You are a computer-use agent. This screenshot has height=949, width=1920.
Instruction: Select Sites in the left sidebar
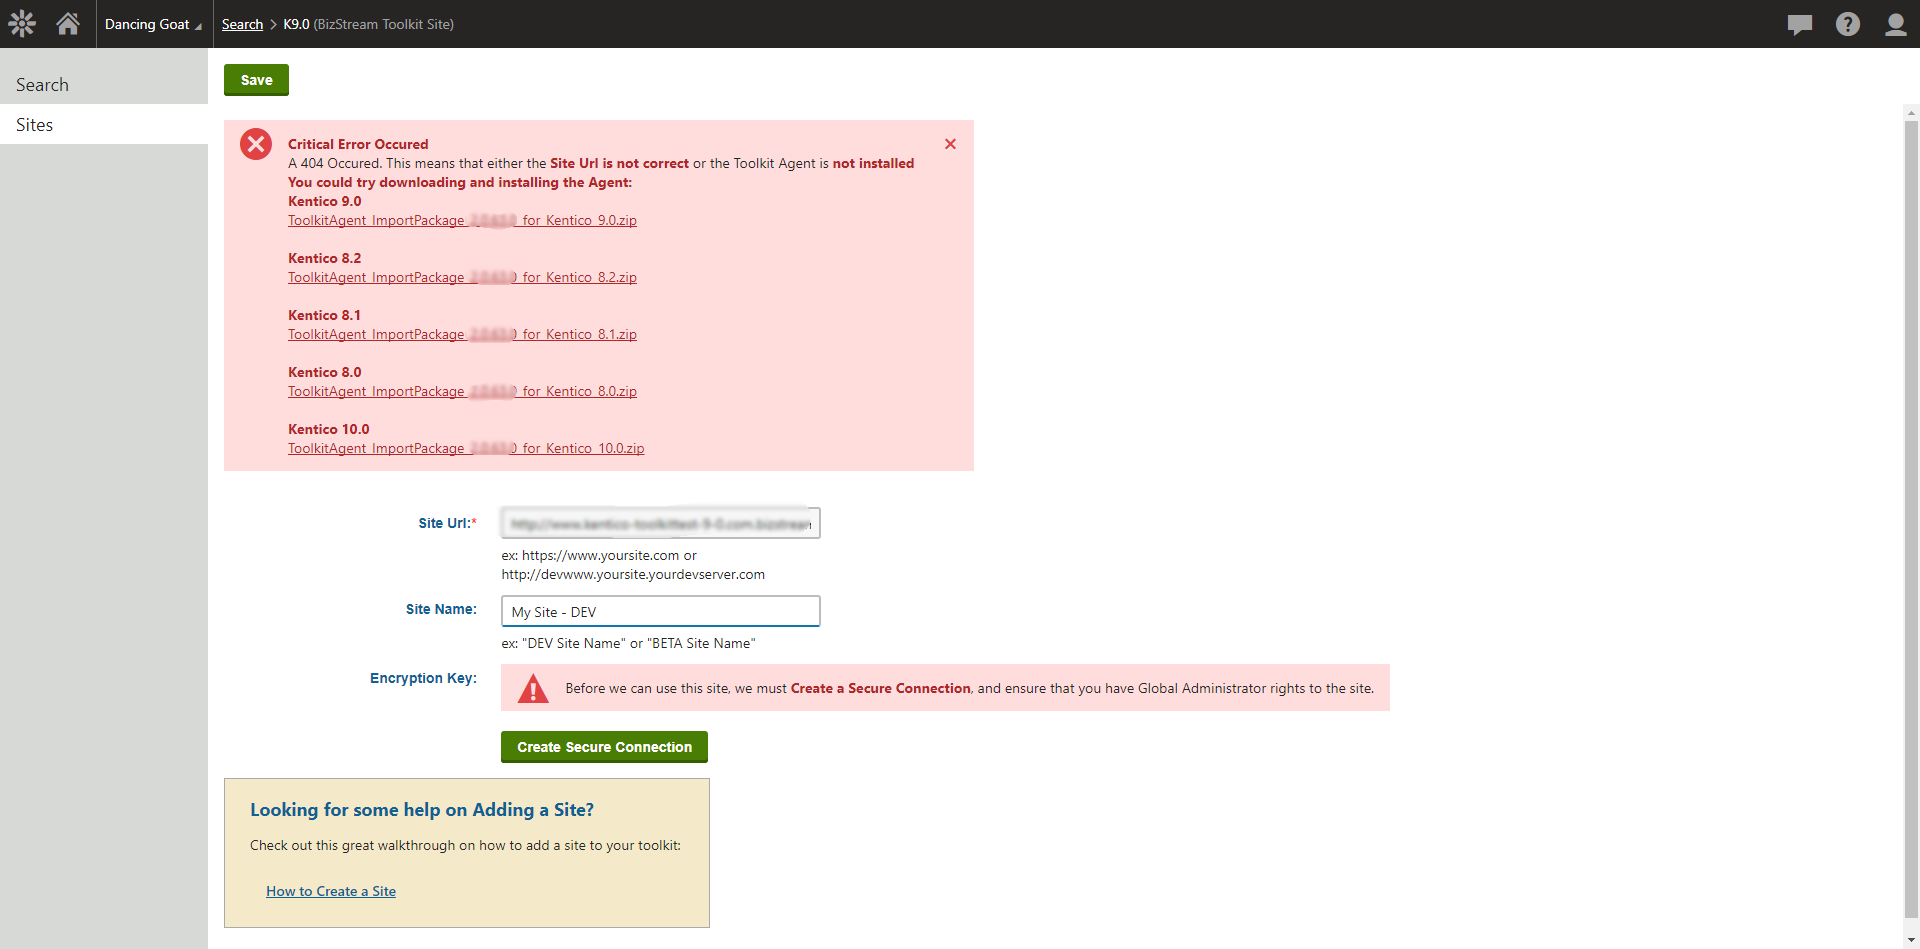[104, 125]
